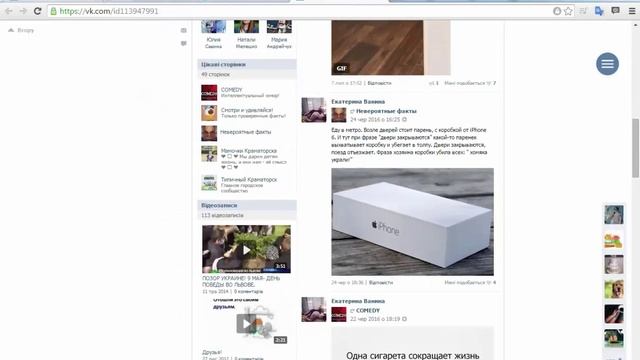Open 'Невероятные факты' sidebar page
Screen dimensions: 640x360
(x=245, y=132)
